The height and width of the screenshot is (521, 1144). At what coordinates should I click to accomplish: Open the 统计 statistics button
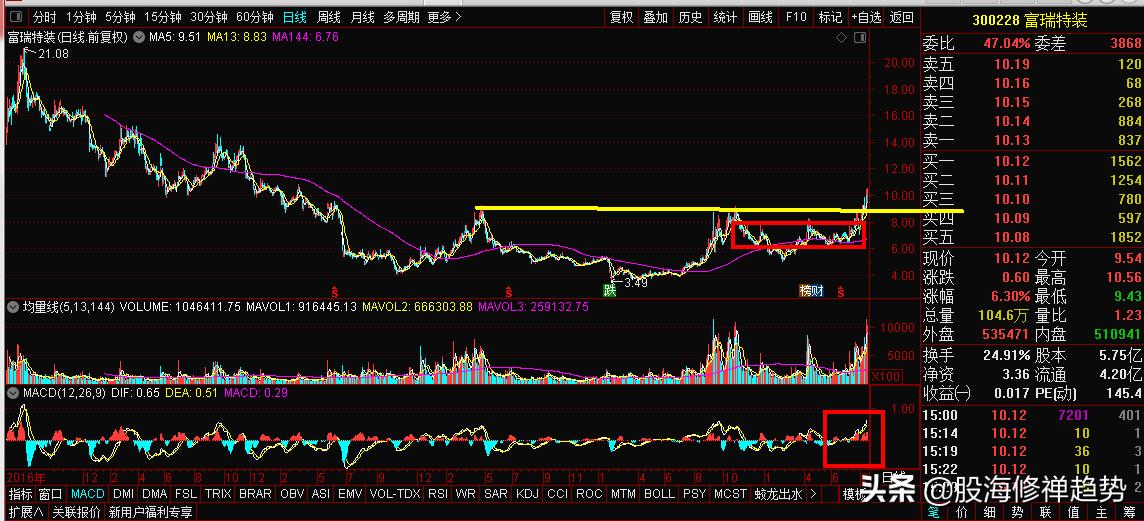click(x=724, y=17)
